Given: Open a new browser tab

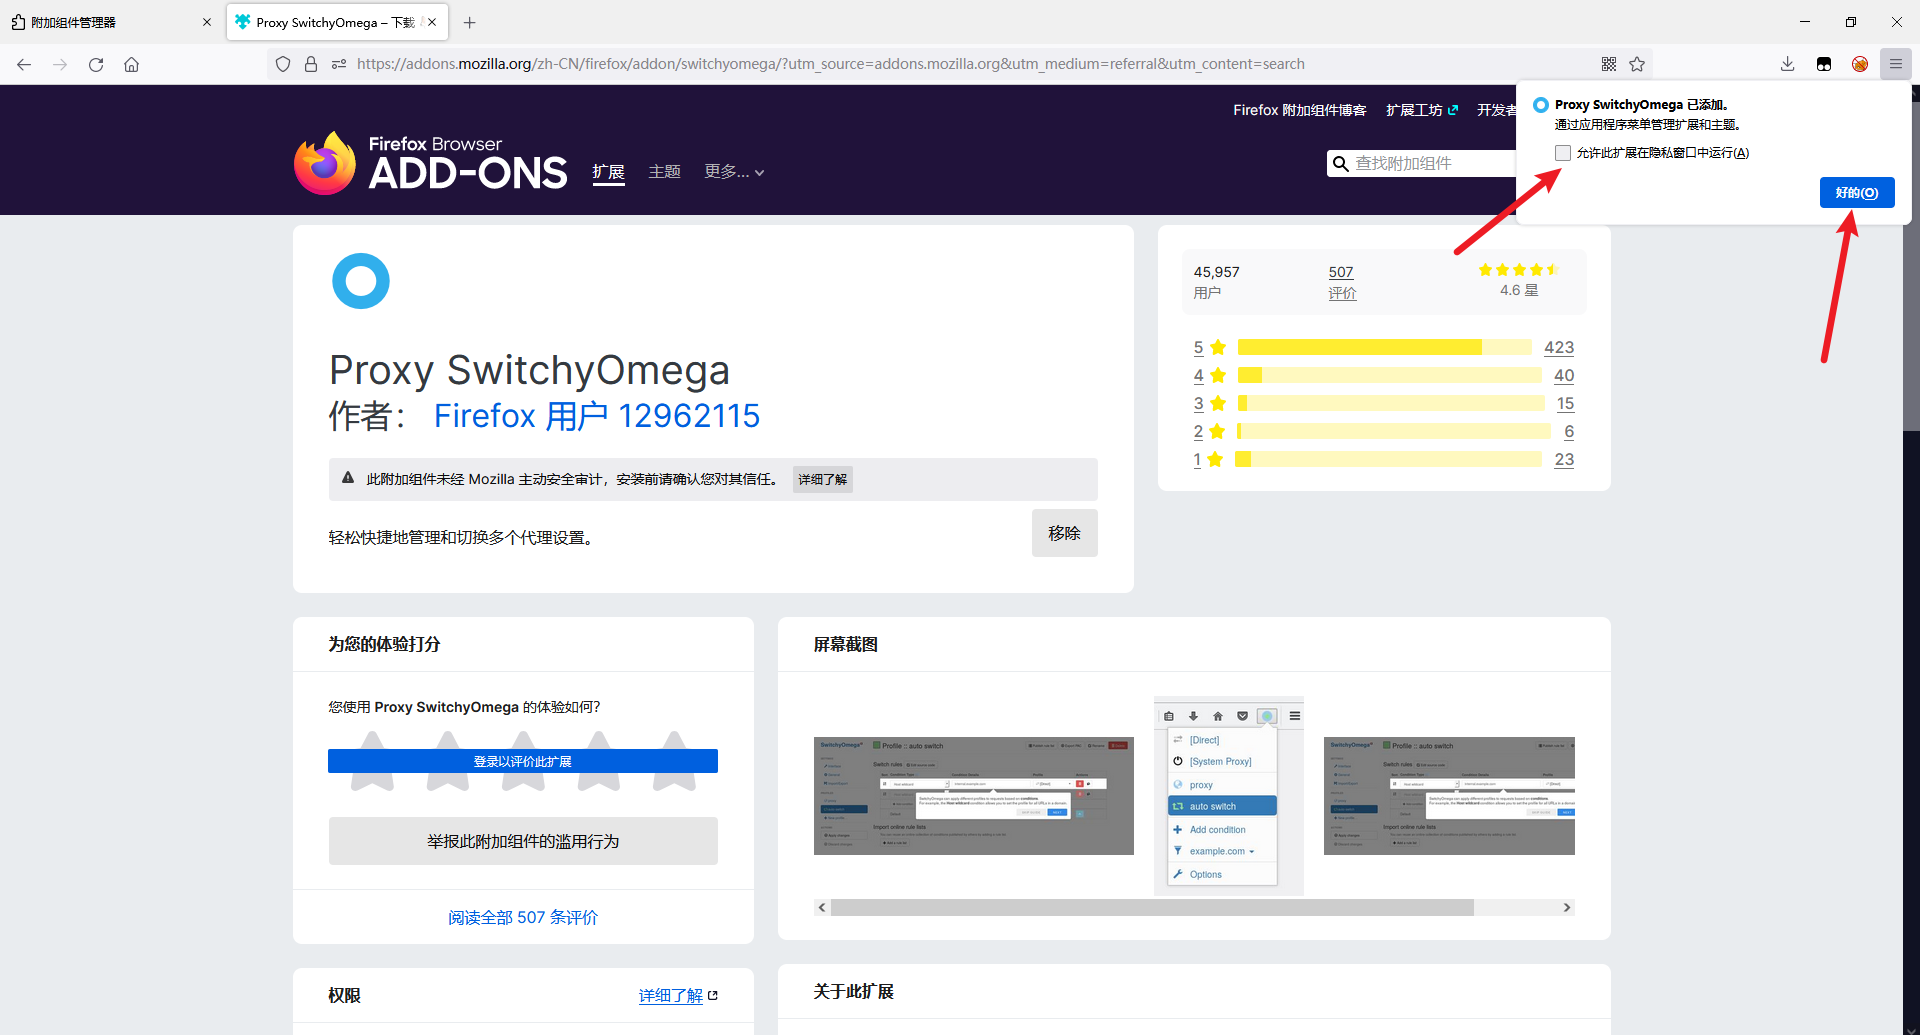Looking at the screenshot, I should (x=470, y=22).
